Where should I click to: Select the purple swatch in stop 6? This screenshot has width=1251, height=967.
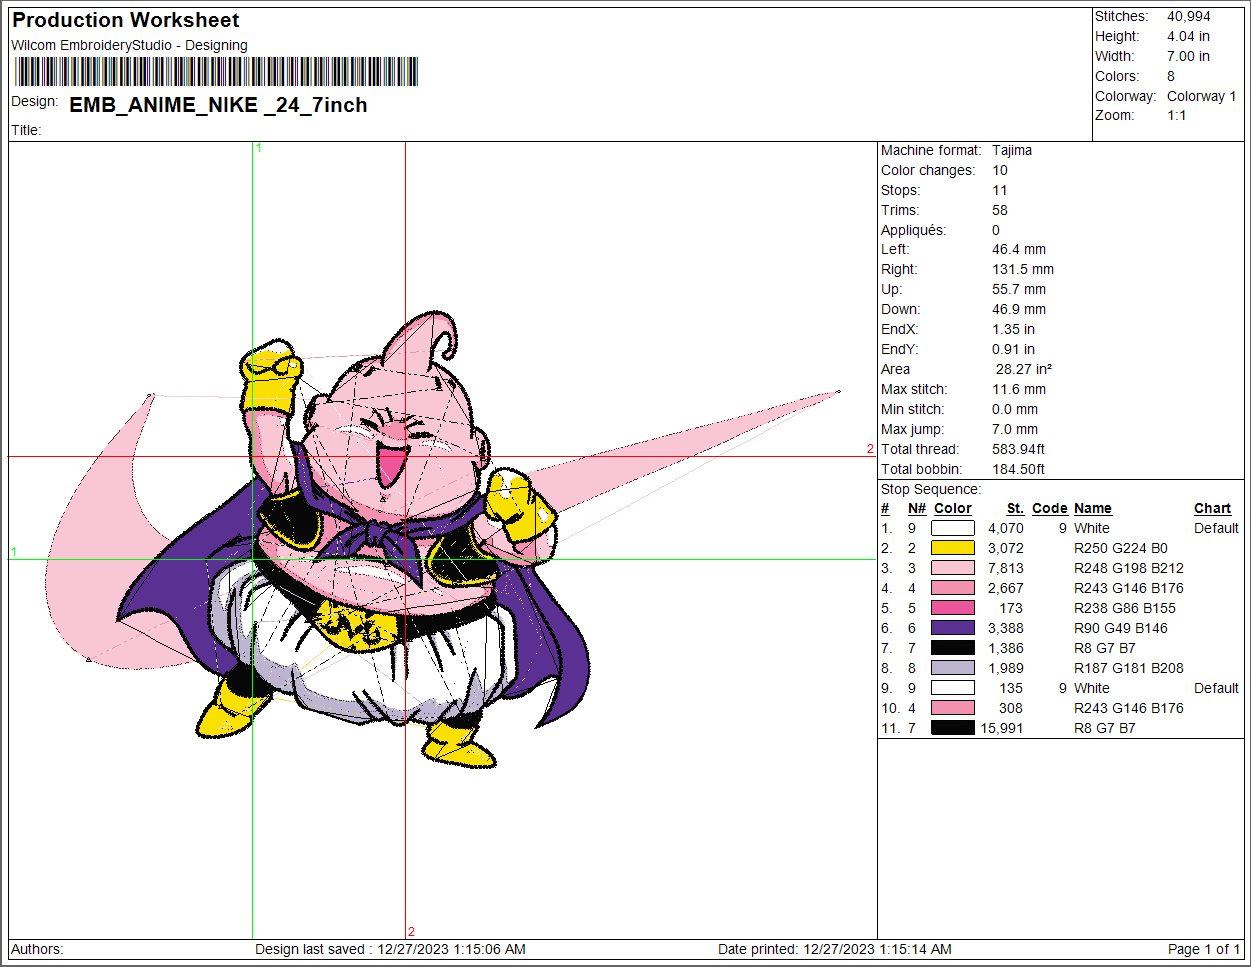pos(952,628)
